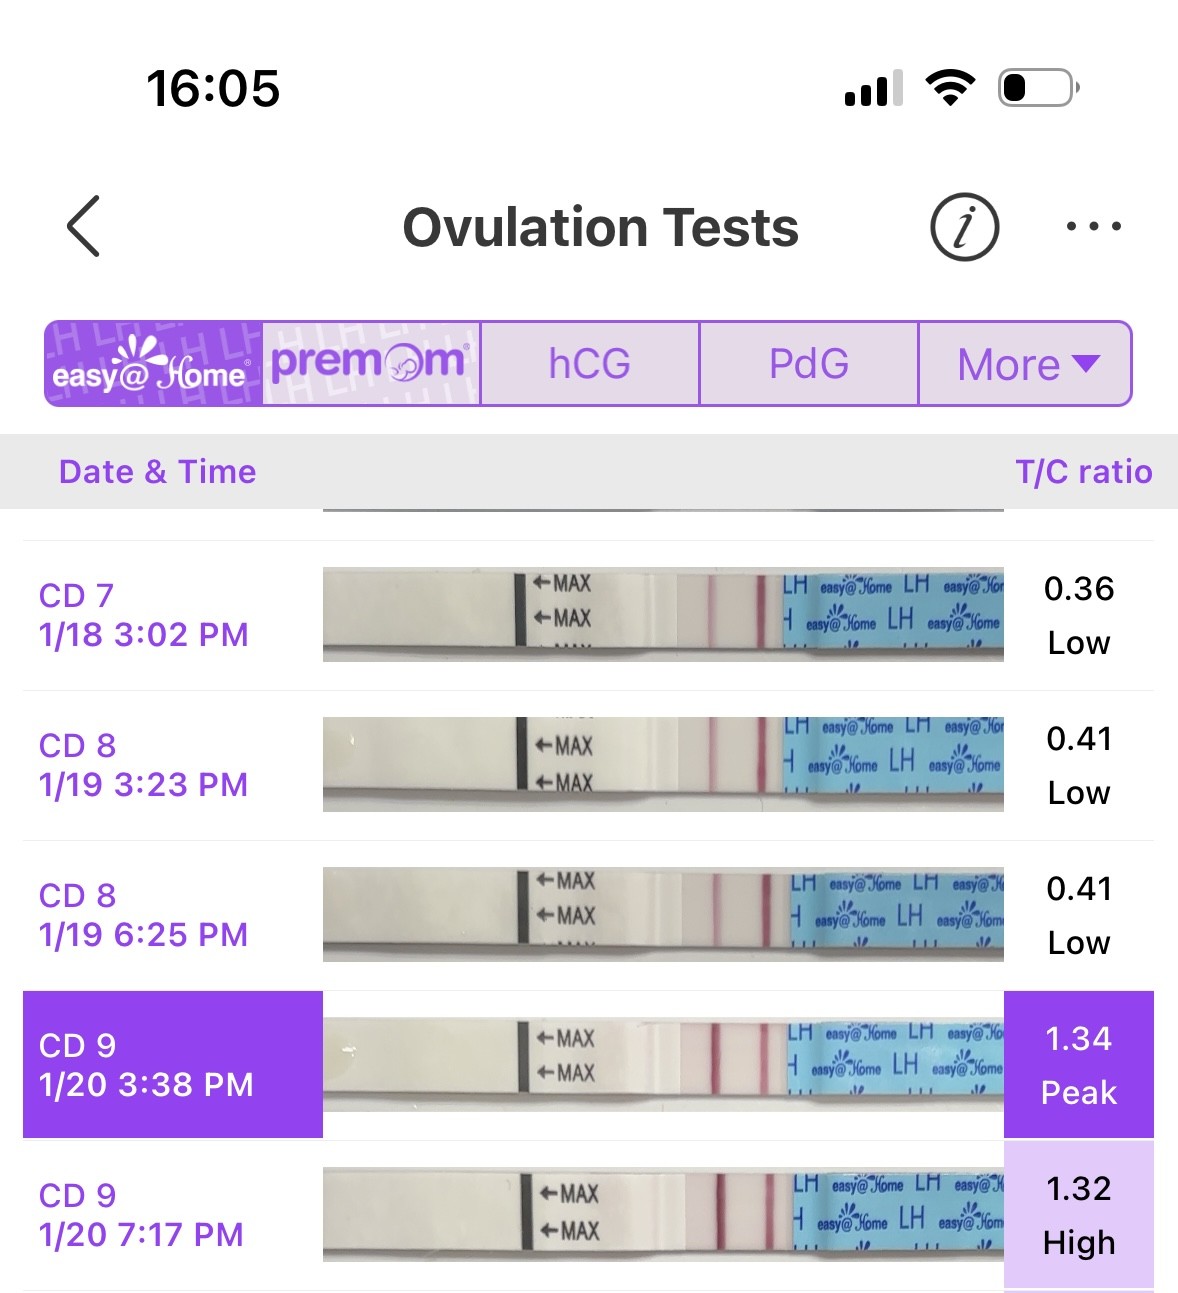Viewport: 1178px width, 1293px height.
Task: Tap the Wi-Fi status icon
Action: pos(950,88)
